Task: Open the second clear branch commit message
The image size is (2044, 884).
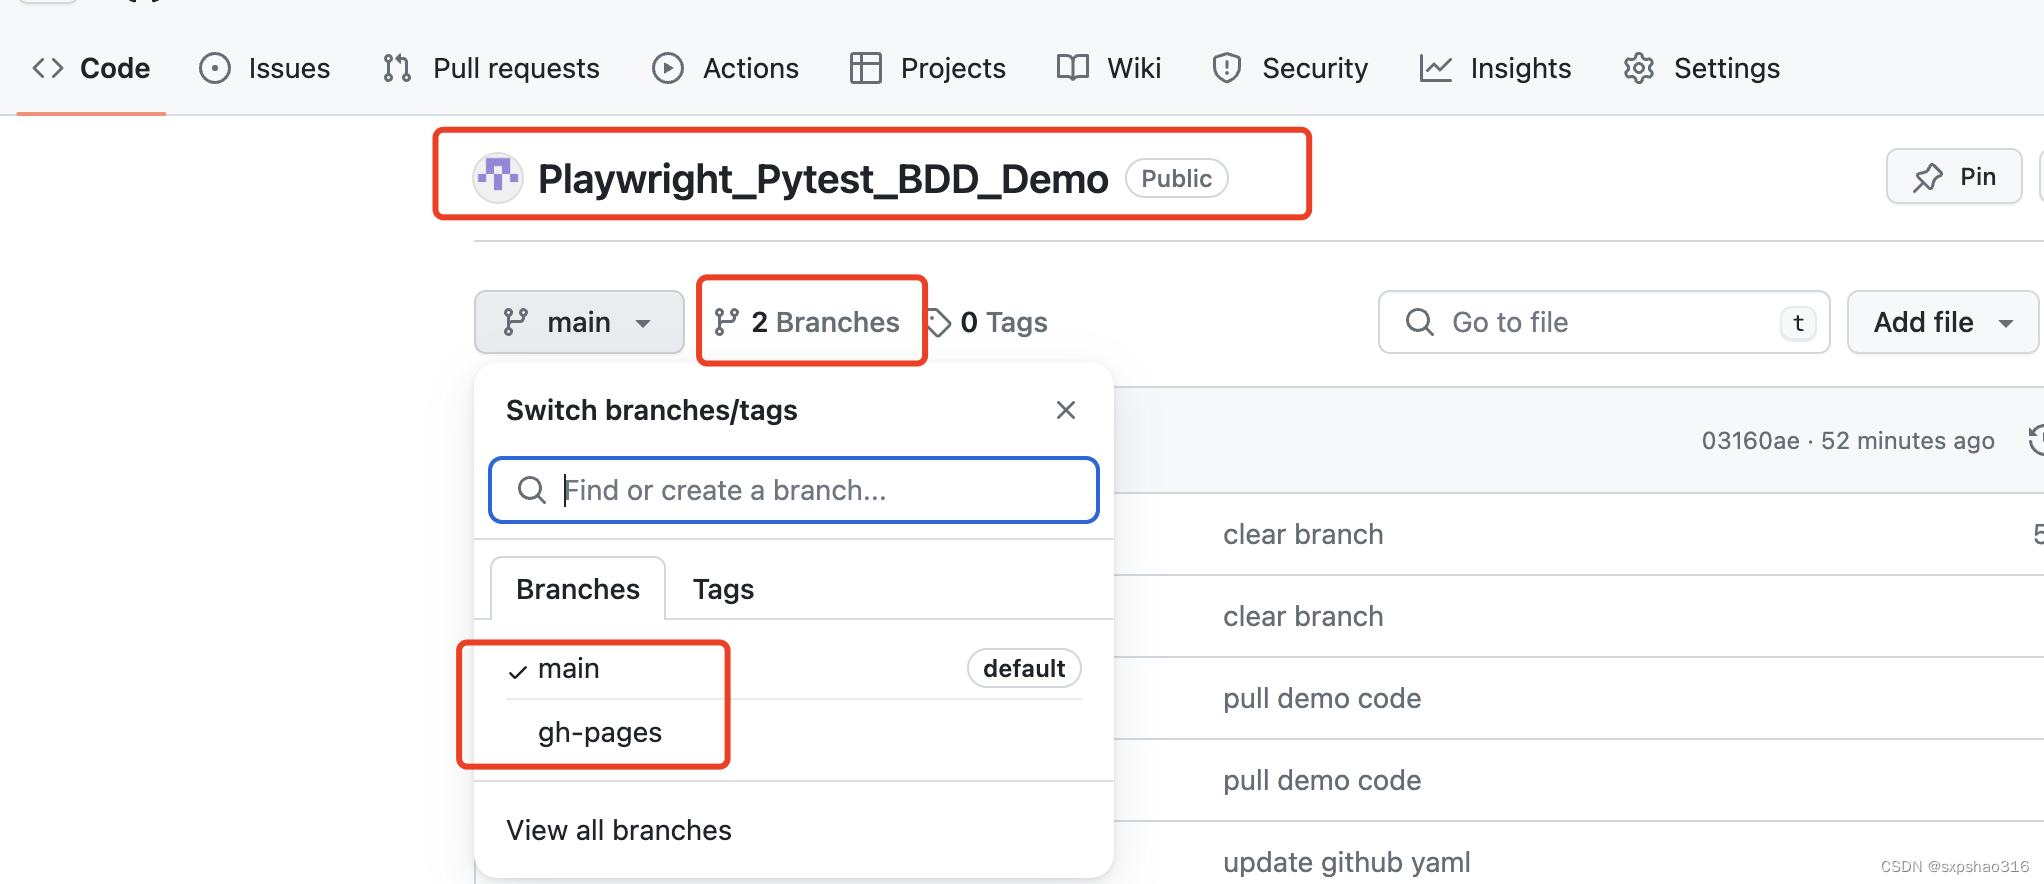Action: coord(1303,616)
